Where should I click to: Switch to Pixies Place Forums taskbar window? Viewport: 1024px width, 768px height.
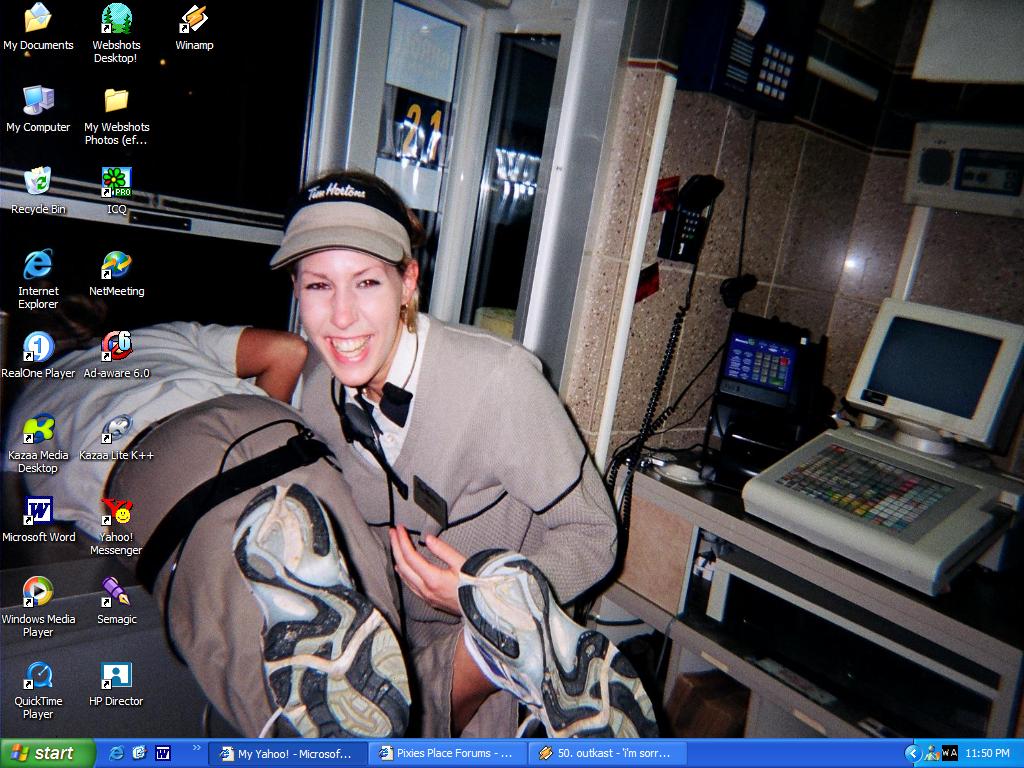[447, 753]
